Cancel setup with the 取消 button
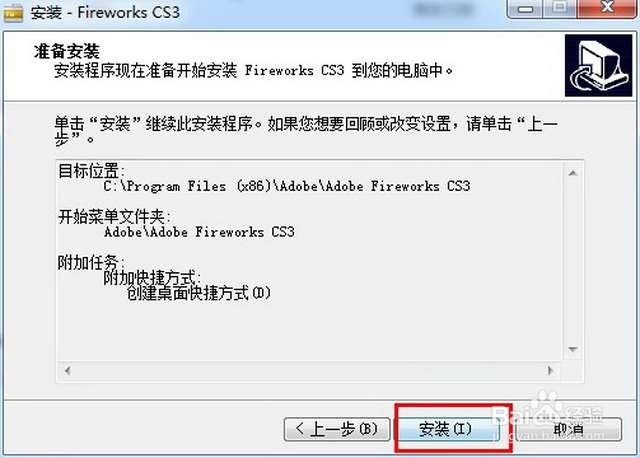This screenshot has width=640, height=458. [x=568, y=429]
